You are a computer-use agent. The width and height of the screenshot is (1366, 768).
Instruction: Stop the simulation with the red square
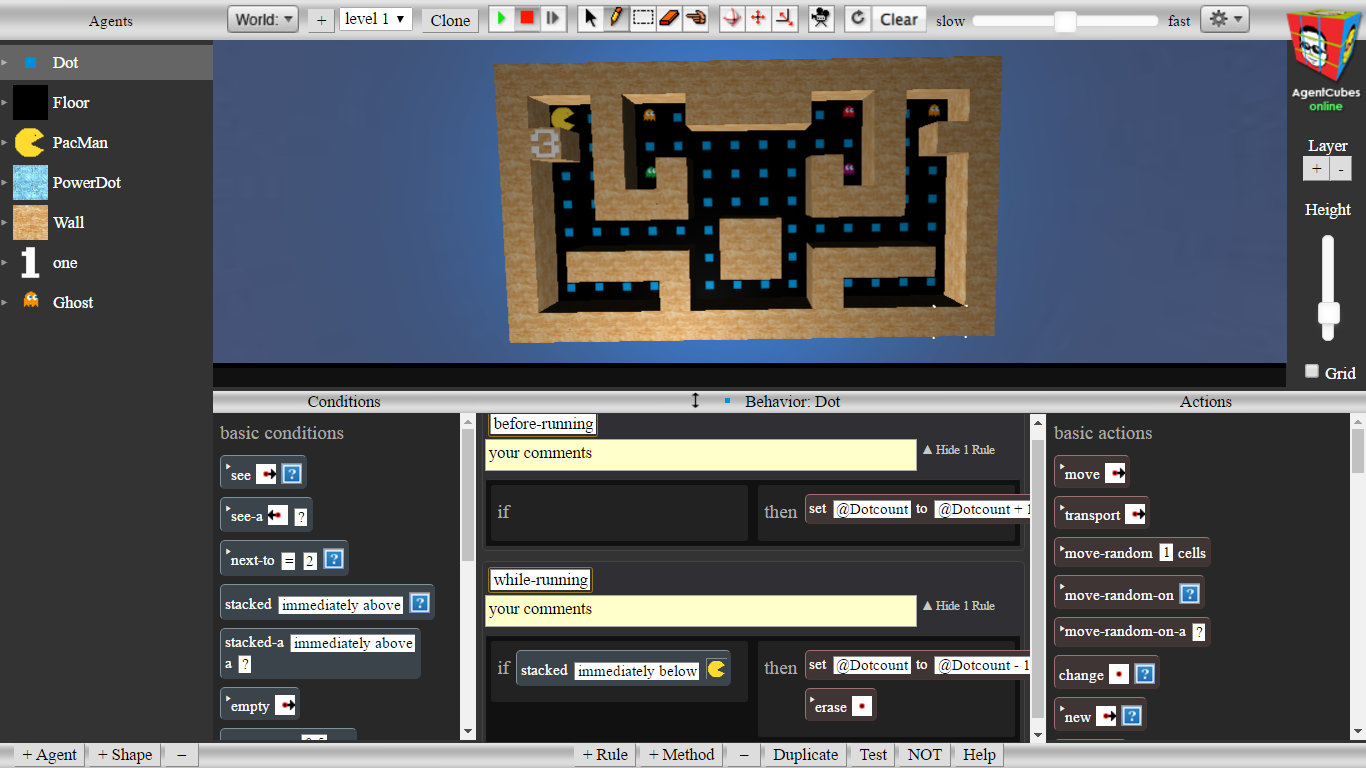(x=527, y=18)
